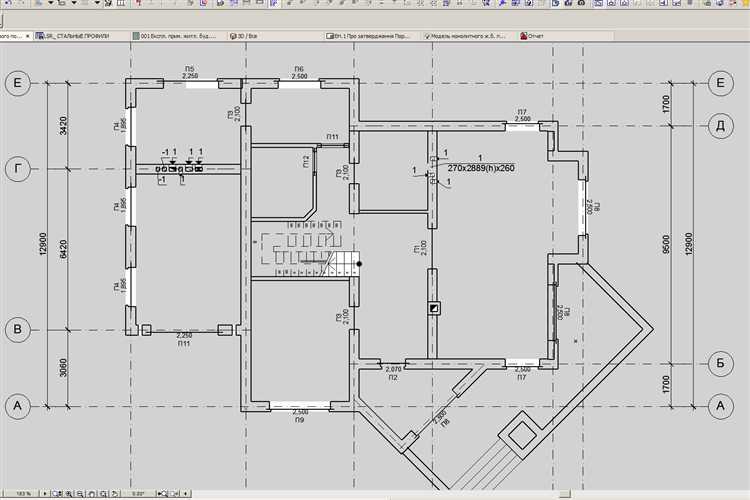Select the dimension text 6420
This screenshot has height=500, width=750.
point(64,250)
